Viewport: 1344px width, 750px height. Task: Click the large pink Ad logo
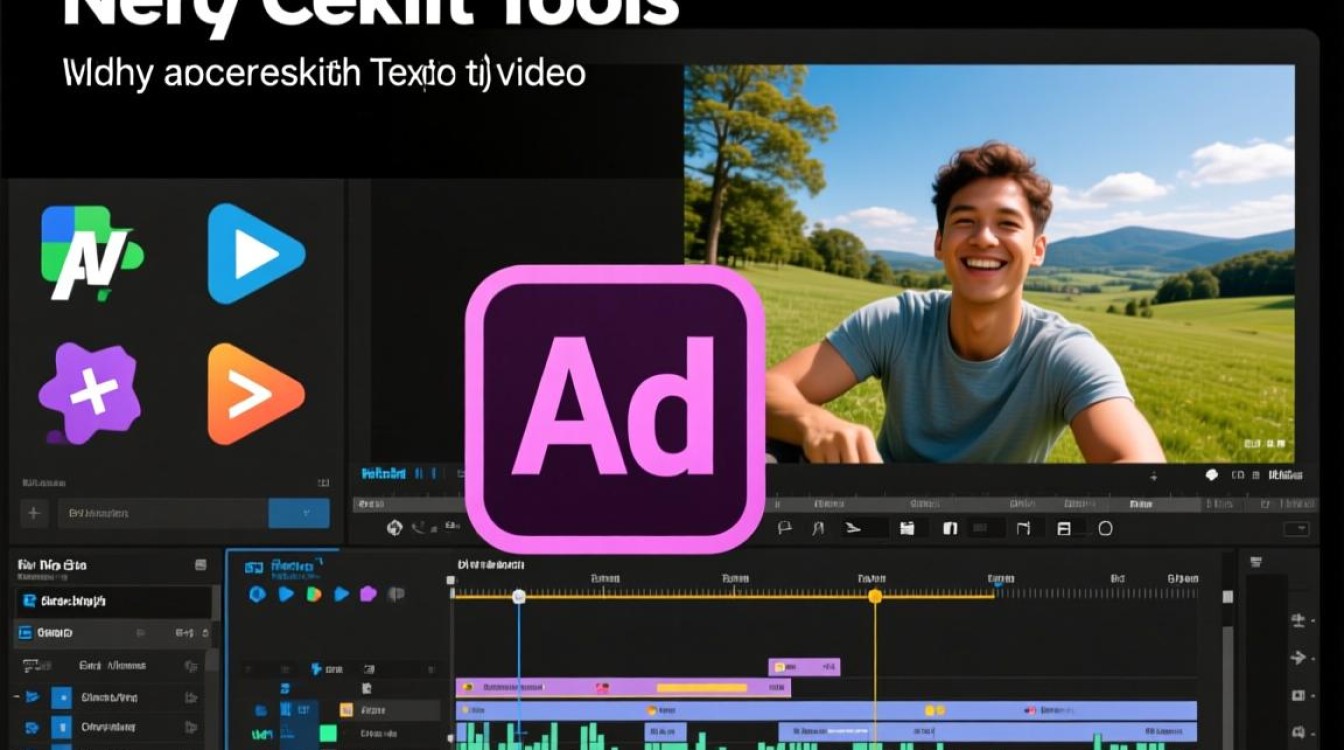click(615, 409)
